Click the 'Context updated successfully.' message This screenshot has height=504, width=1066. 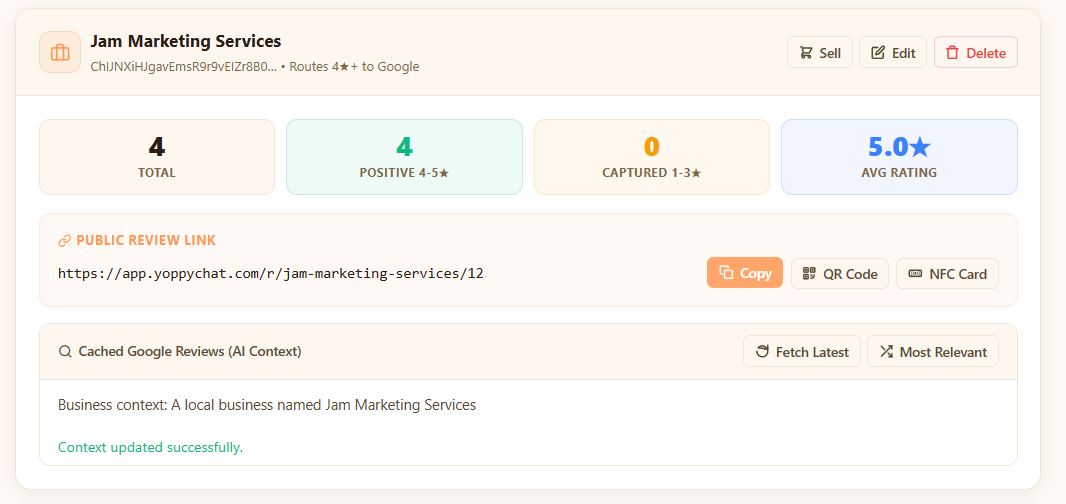(x=150, y=448)
